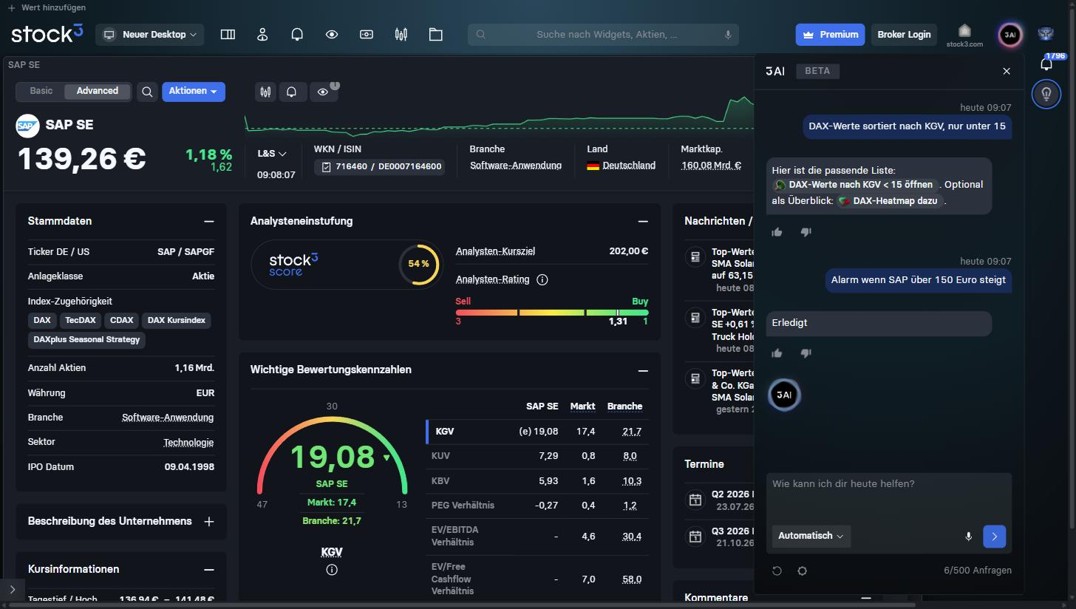Click the search magnifier next to Advanced
The height and width of the screenshot is (609, 1076).
147,91
